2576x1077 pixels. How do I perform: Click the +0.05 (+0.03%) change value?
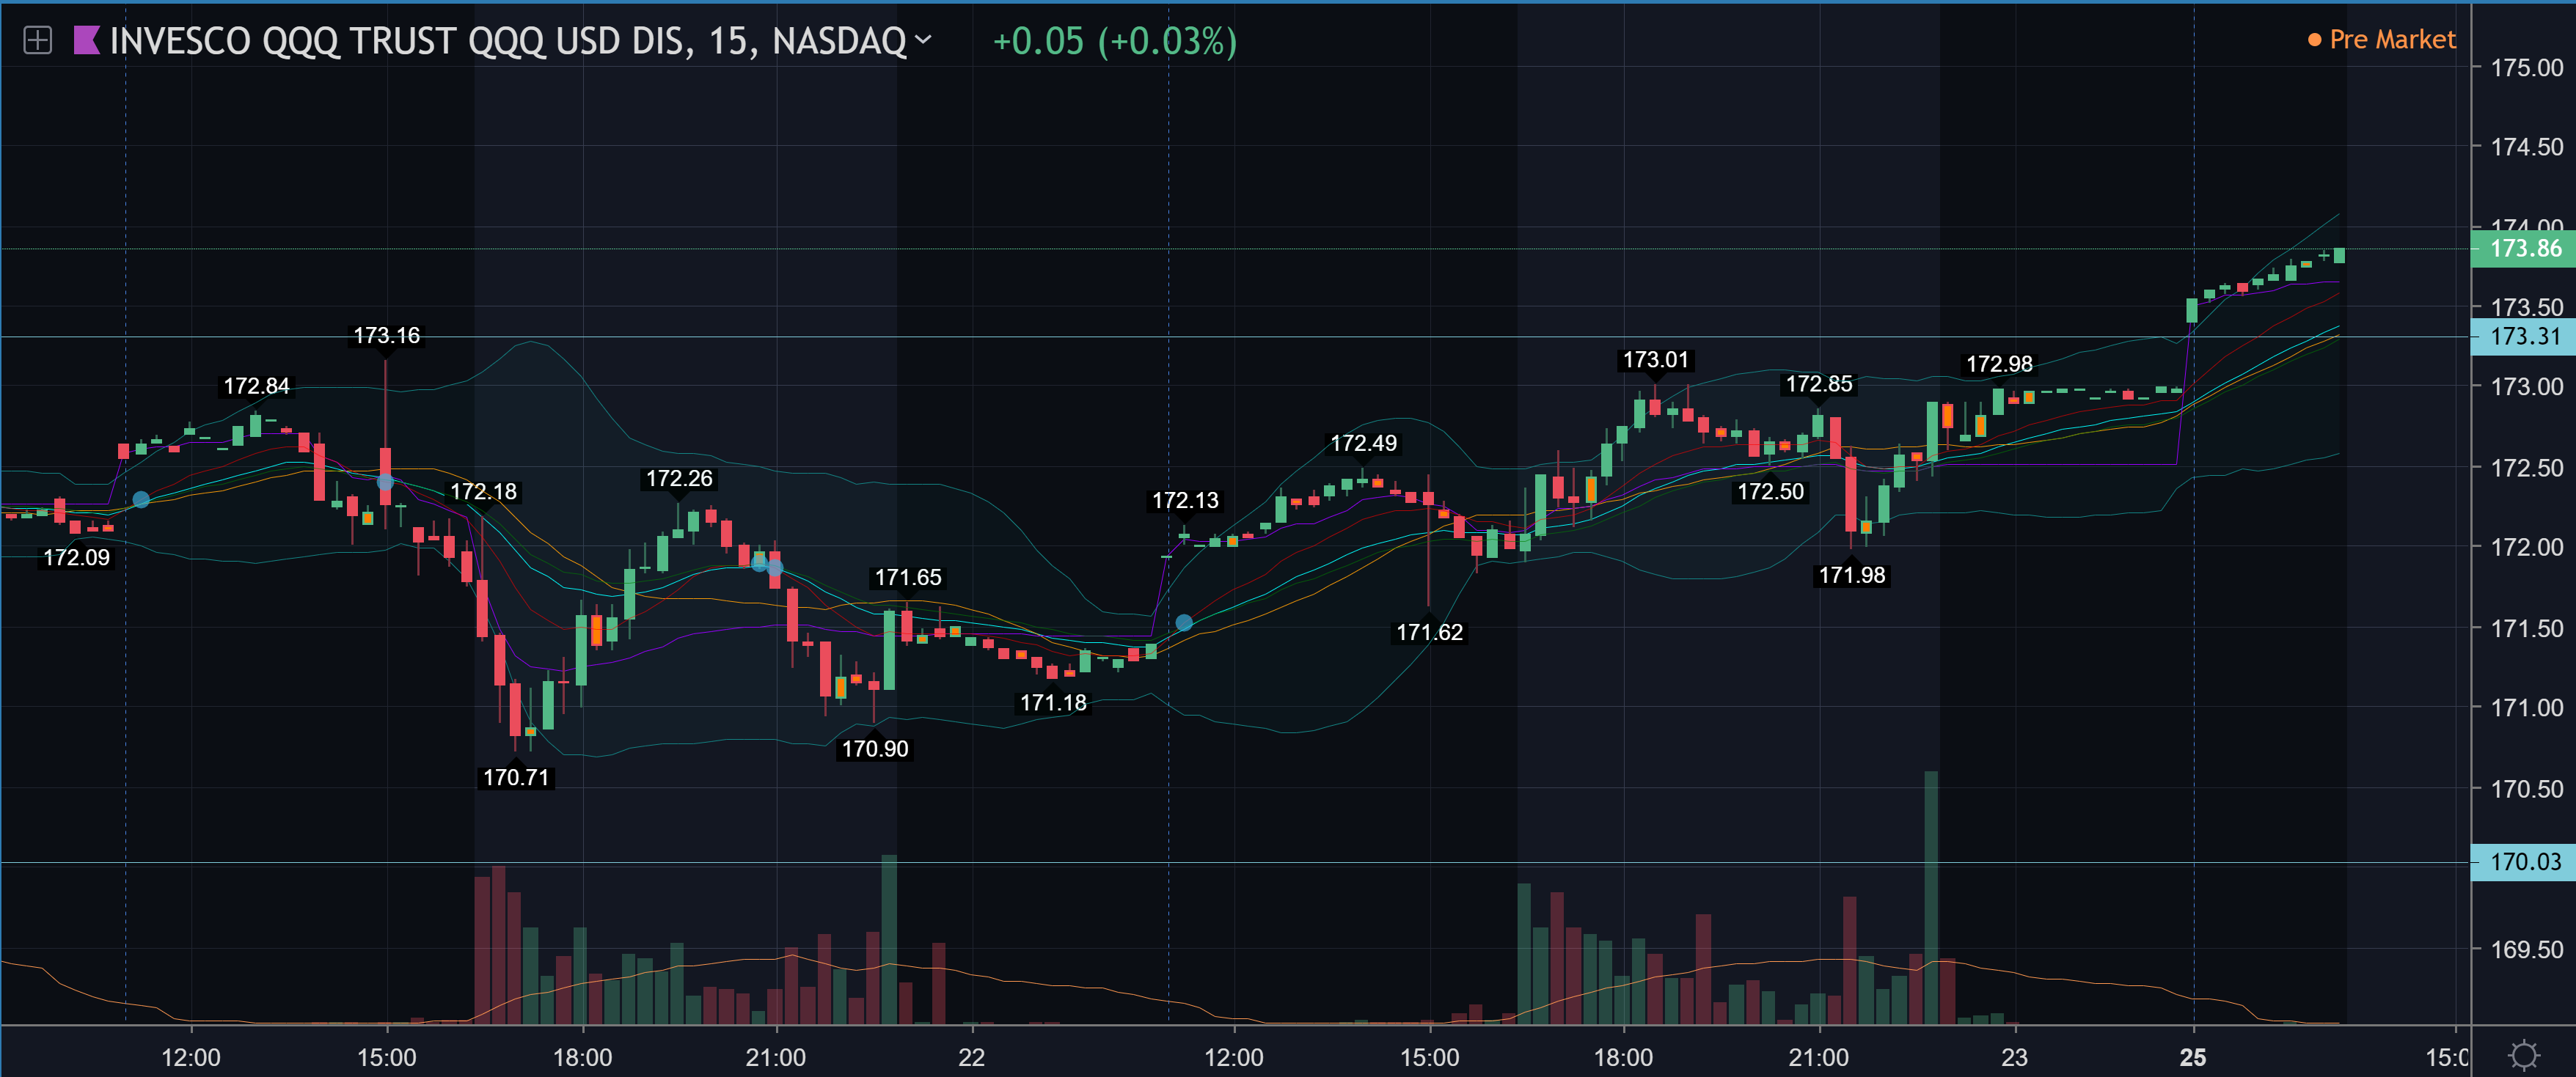1114,41
